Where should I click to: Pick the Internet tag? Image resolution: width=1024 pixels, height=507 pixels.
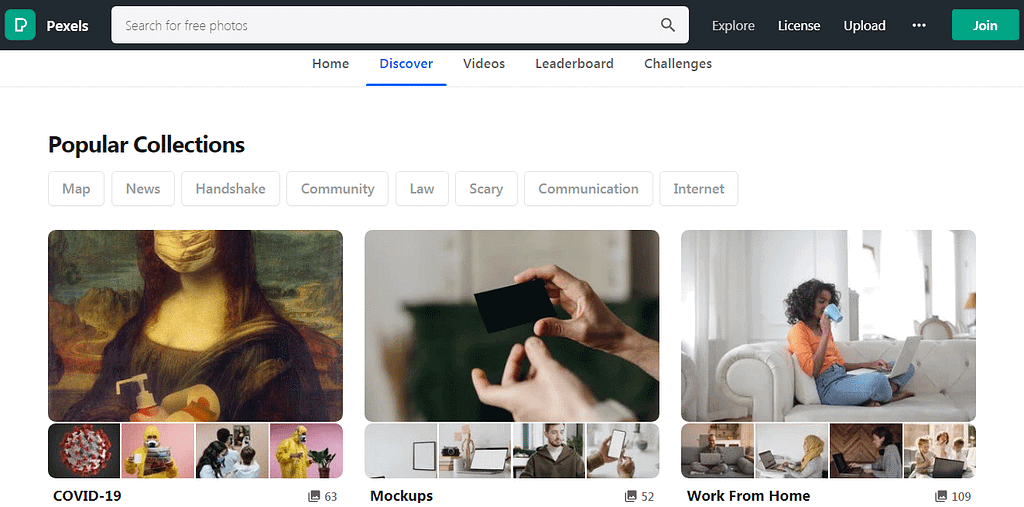pyautogui.click(x=699, y=189)
